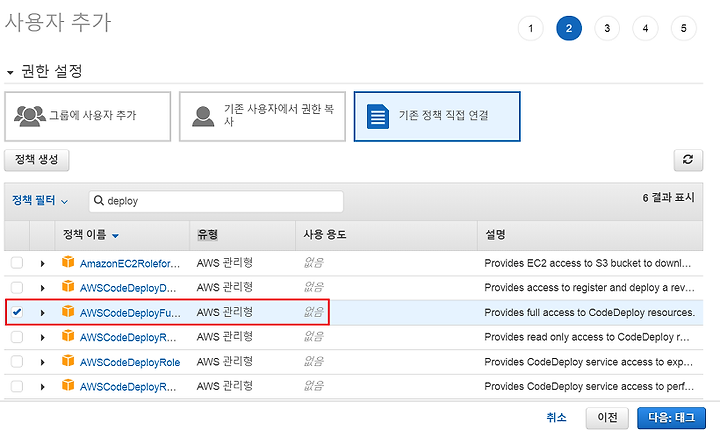Go to wizard step 4

(x=645, y=28)
